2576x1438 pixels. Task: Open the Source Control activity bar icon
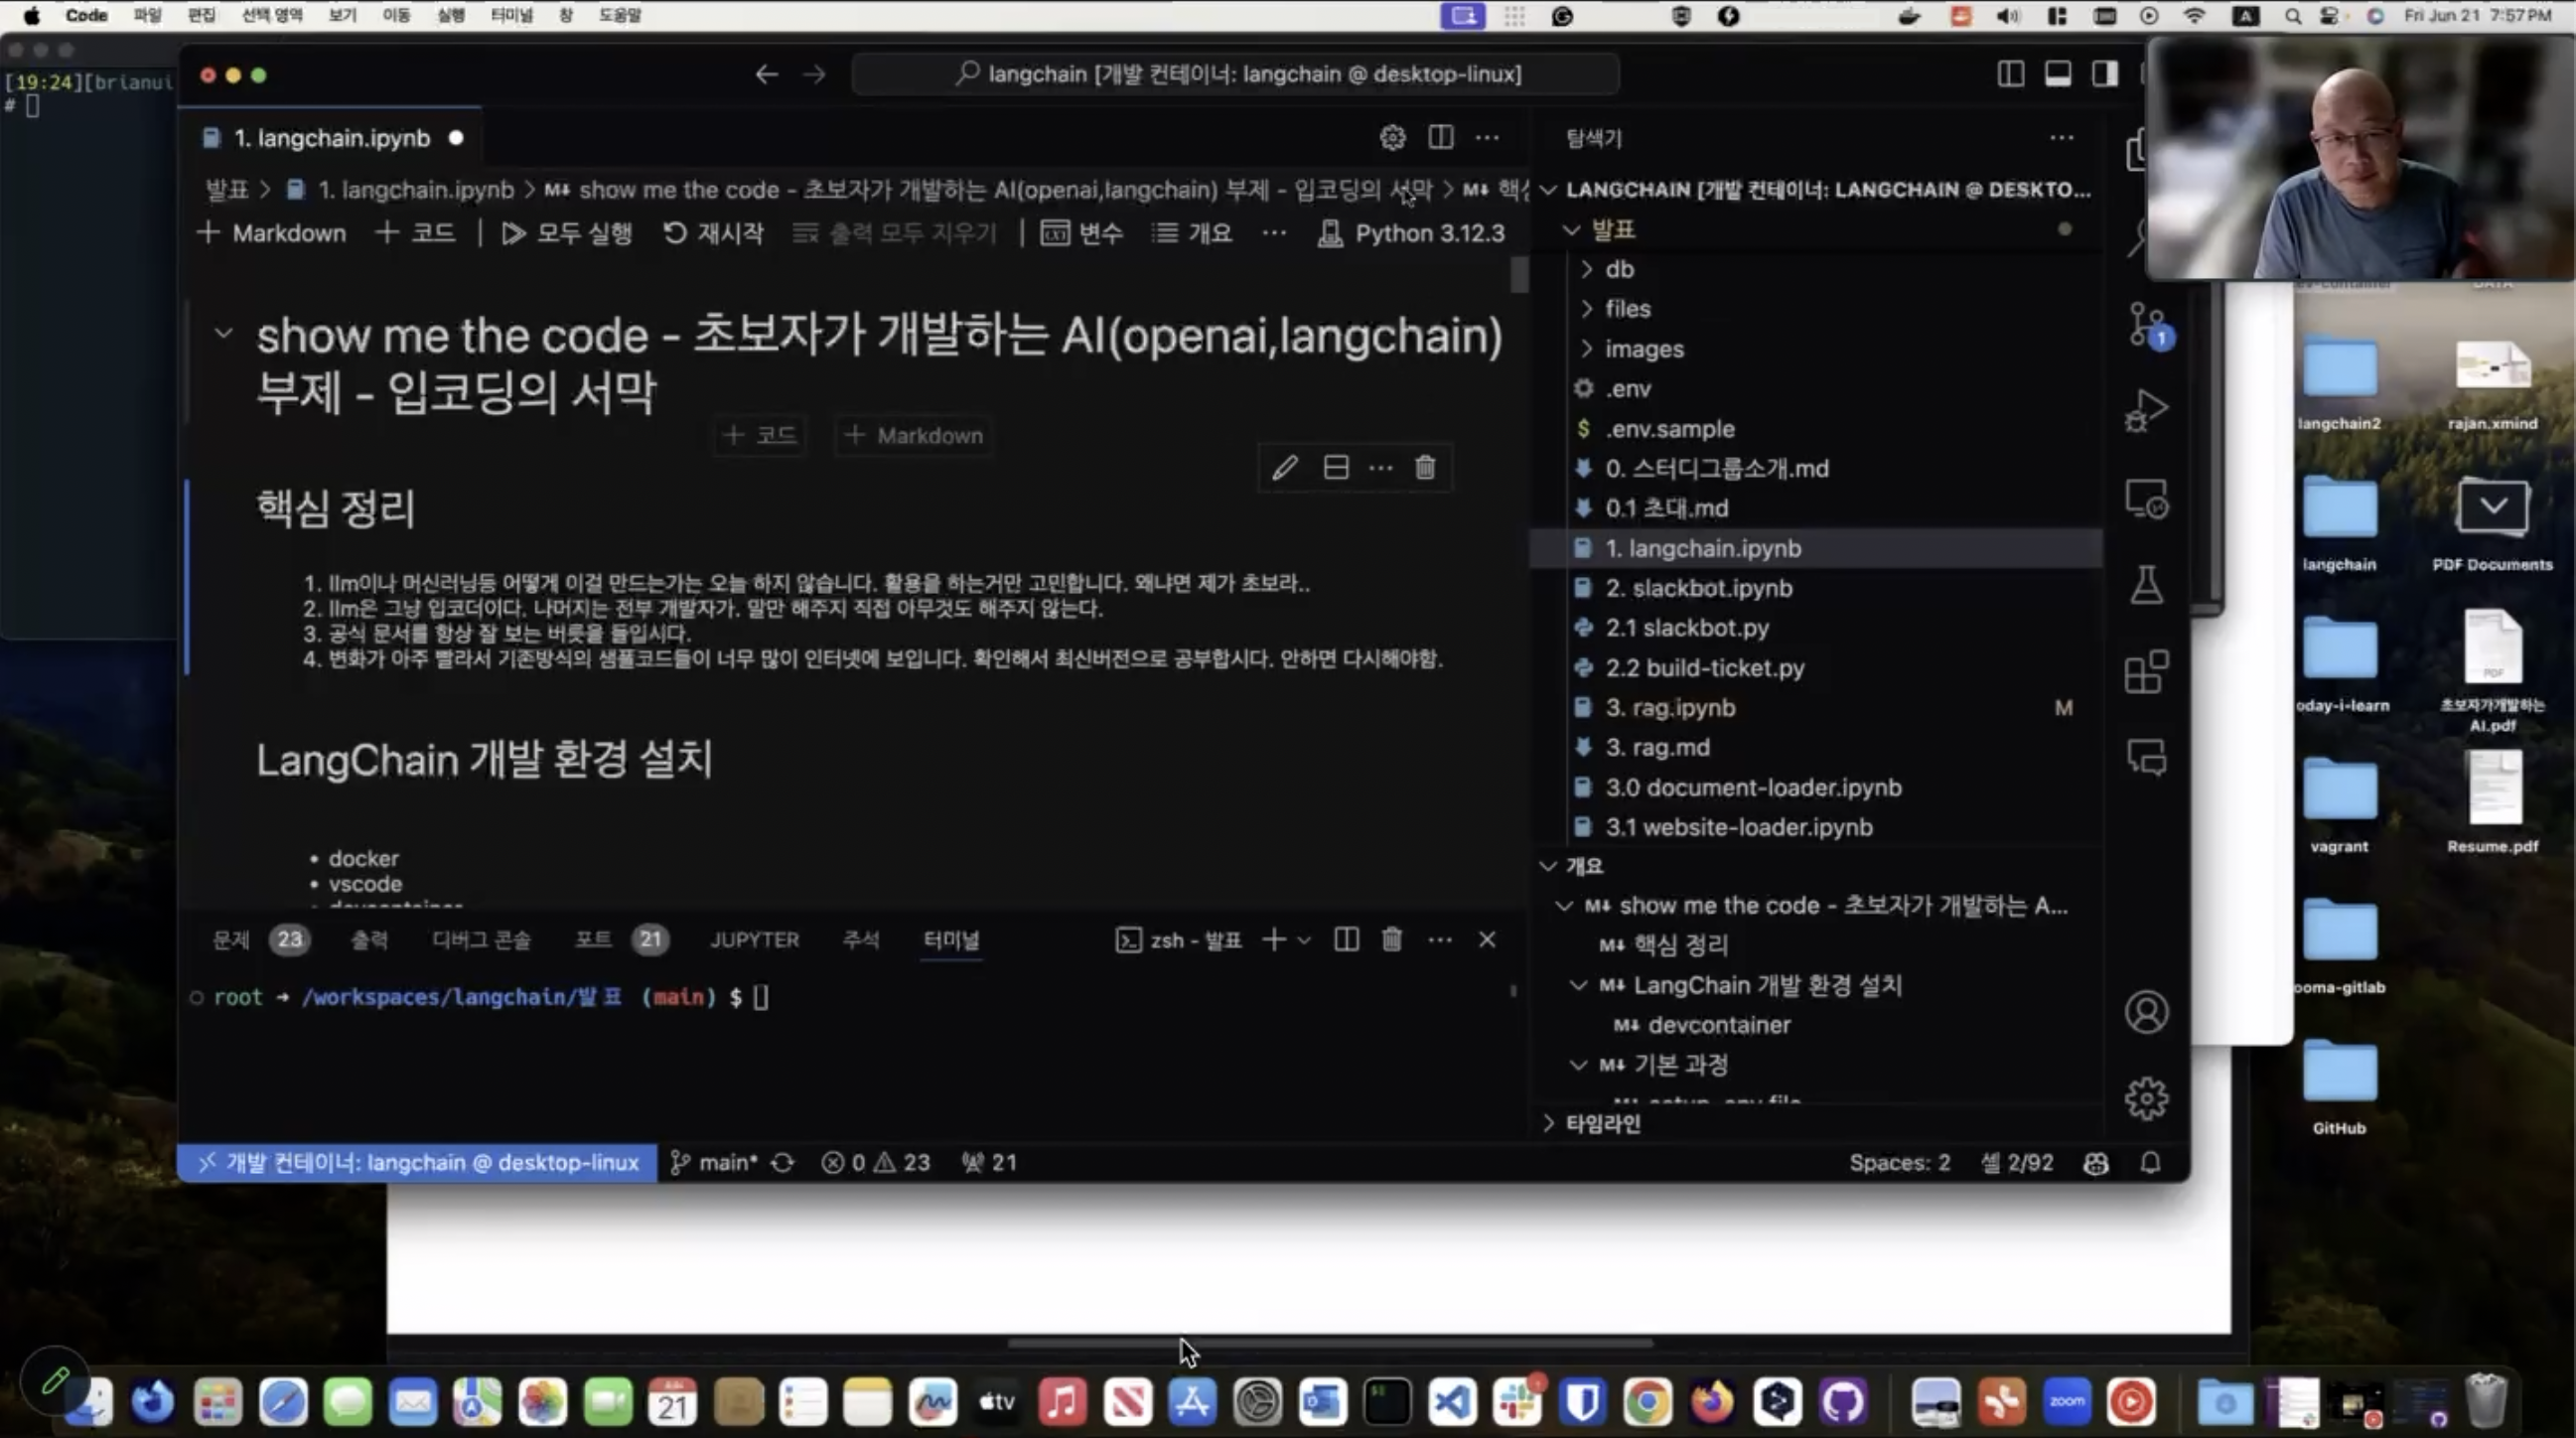click(2145, 324)
